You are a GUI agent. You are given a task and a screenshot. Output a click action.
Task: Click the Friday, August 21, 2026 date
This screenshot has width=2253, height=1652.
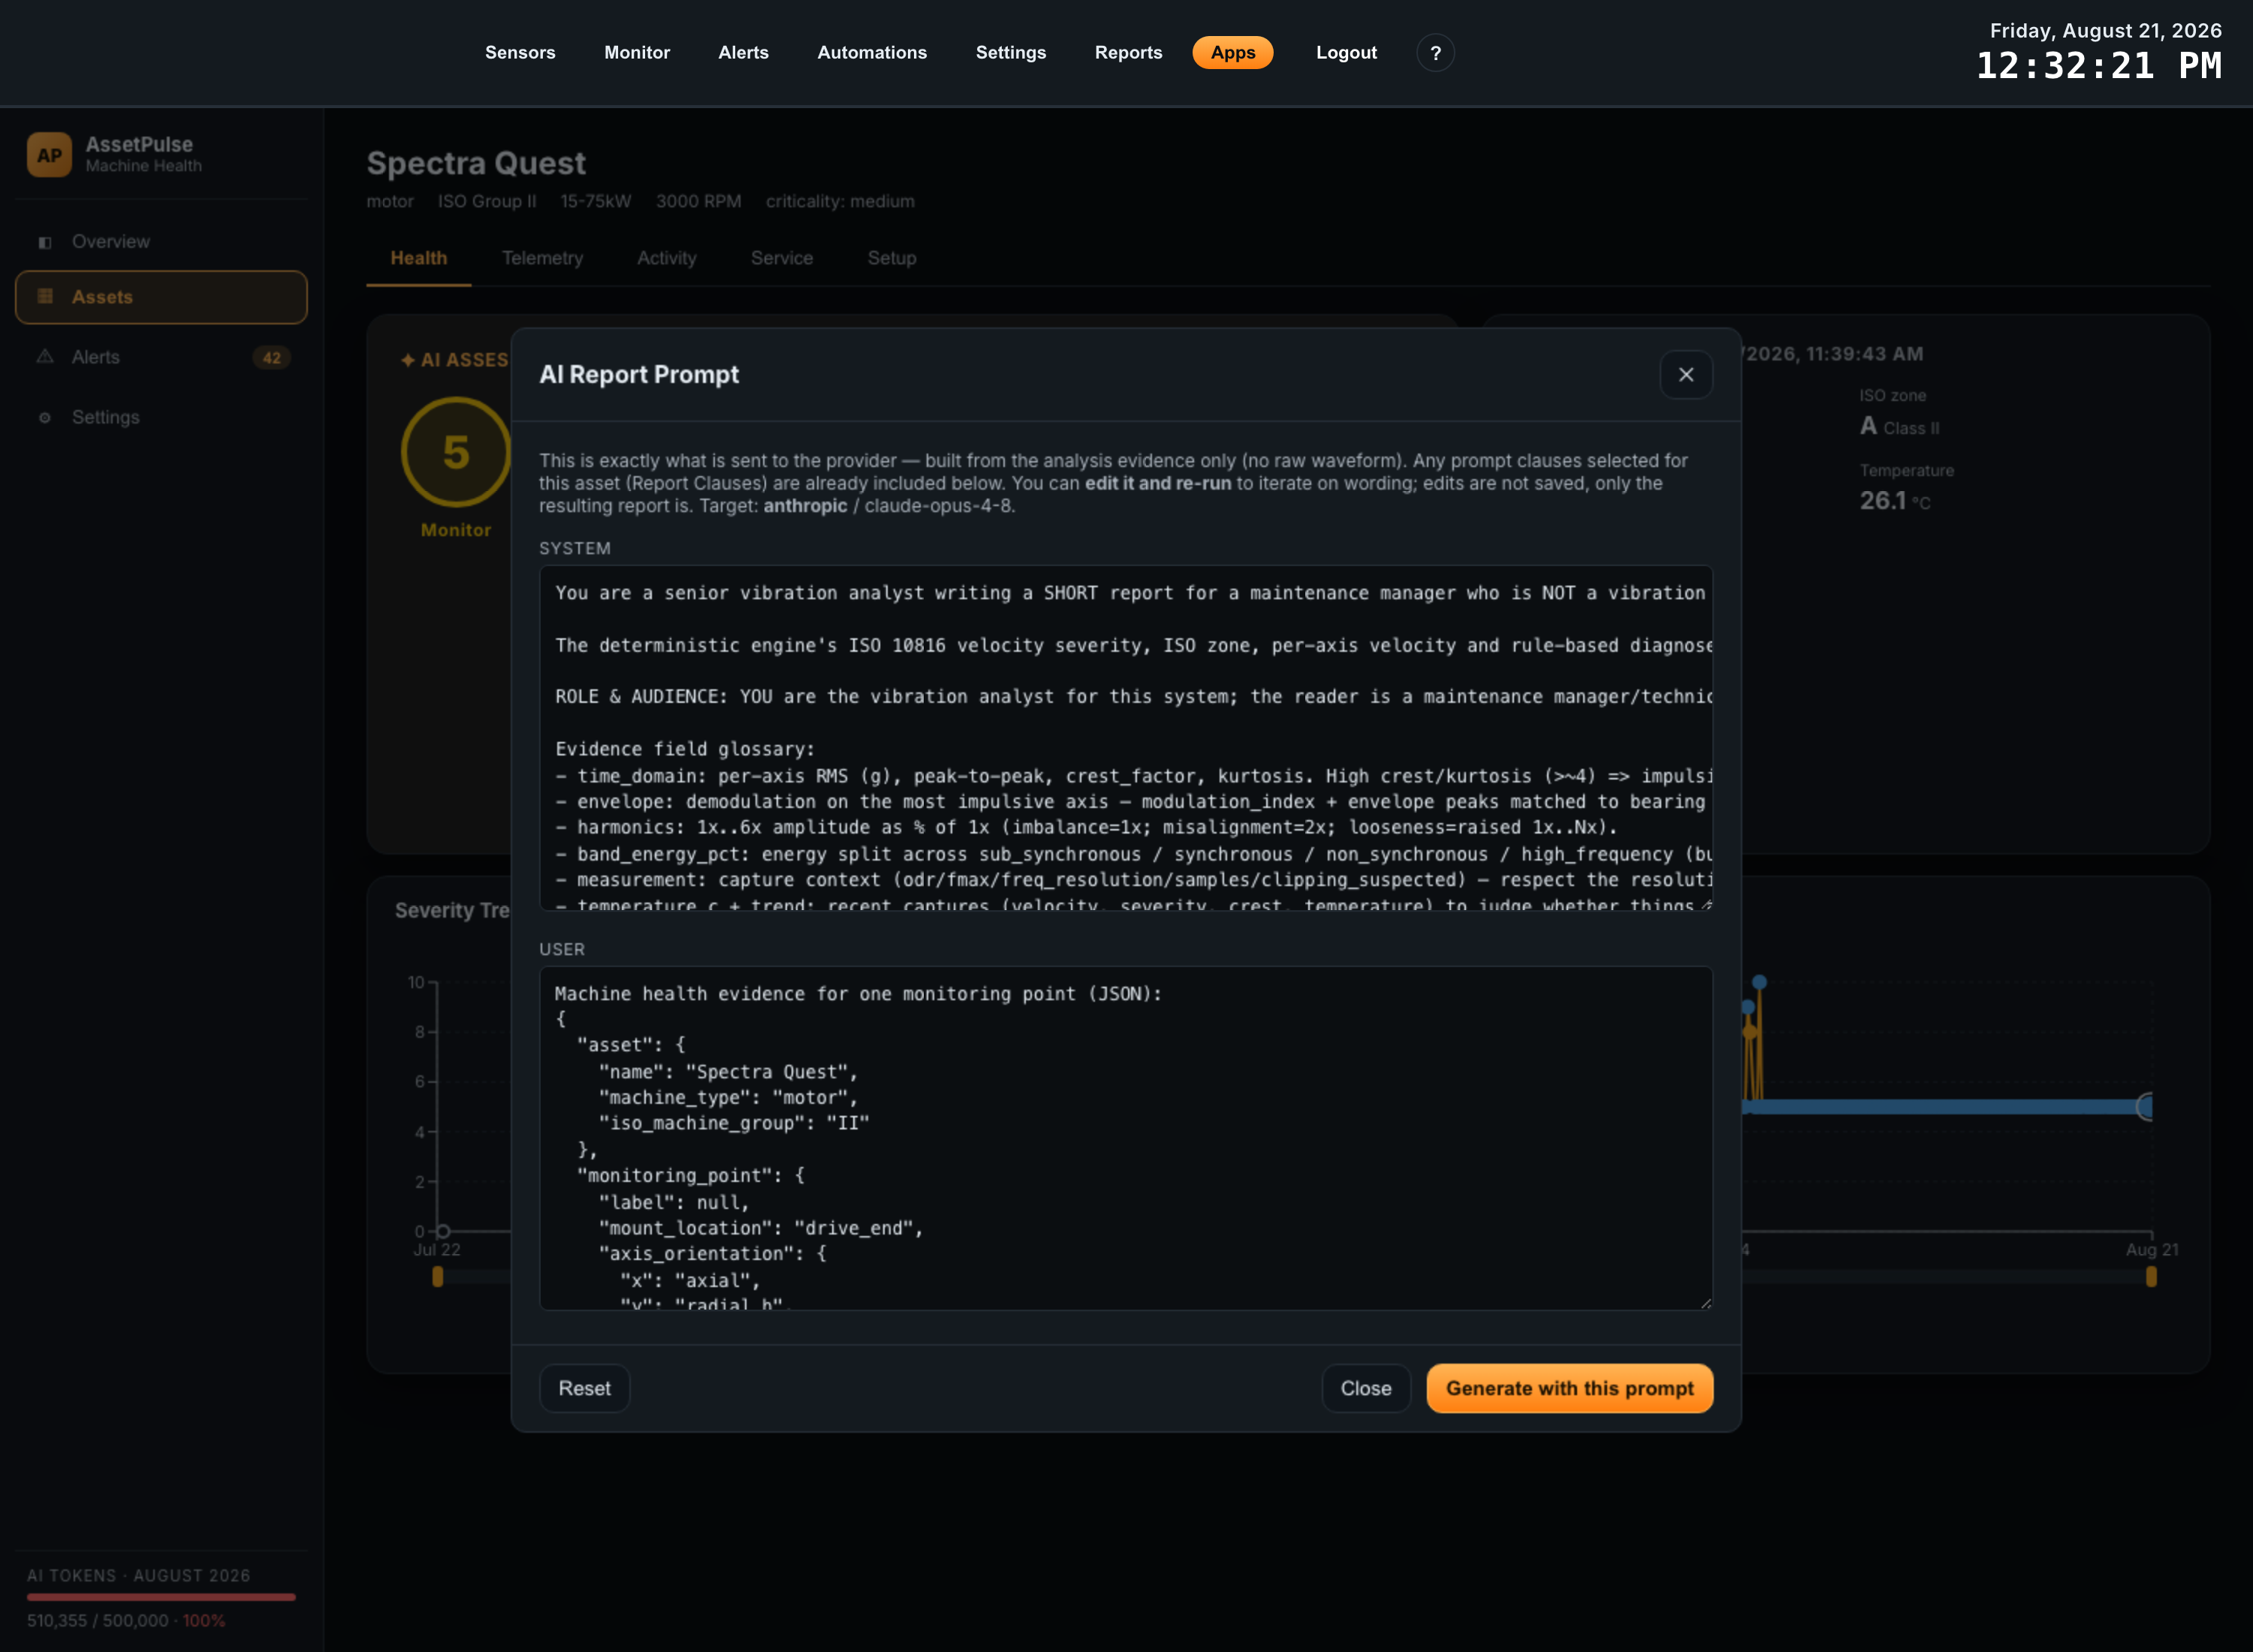tap(2105, 31)
